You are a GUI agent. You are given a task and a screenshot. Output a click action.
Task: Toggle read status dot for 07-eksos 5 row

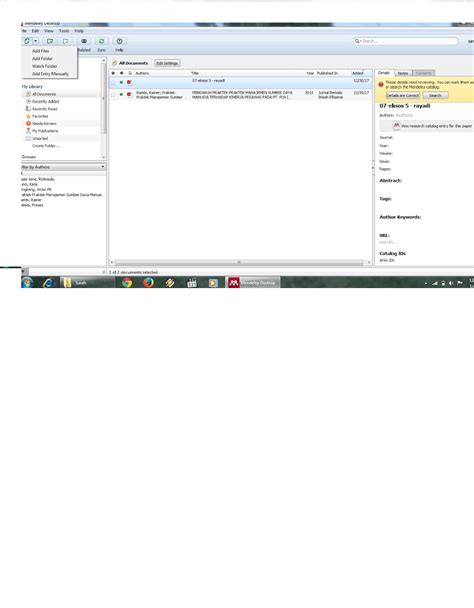tap(121, 83)
